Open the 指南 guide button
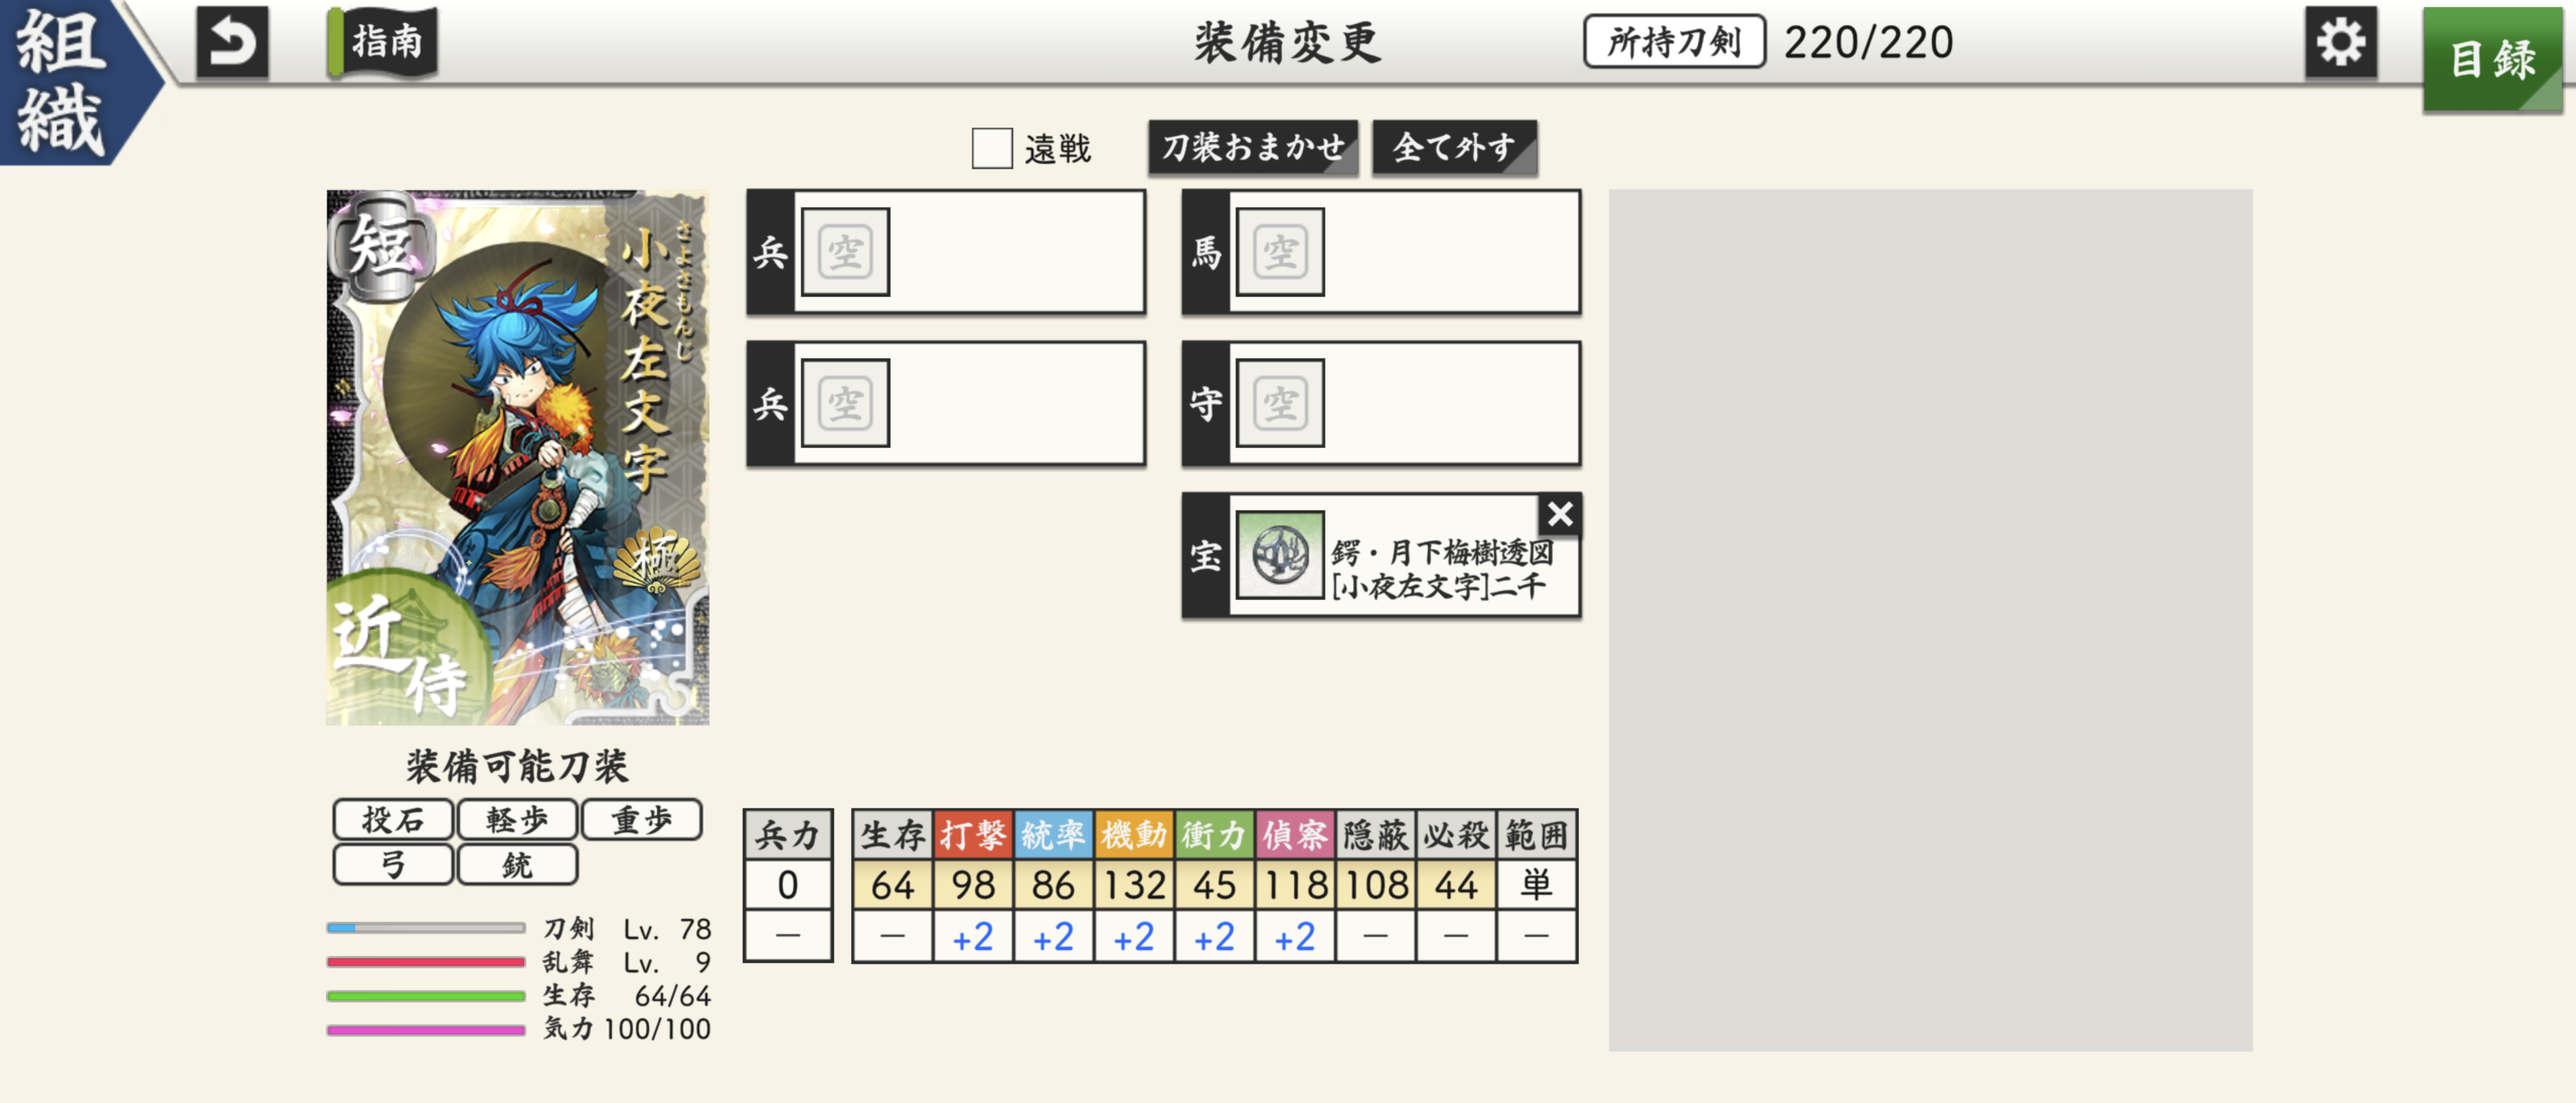Viewport: 2576px width, 1103px height. coord(383,42)
